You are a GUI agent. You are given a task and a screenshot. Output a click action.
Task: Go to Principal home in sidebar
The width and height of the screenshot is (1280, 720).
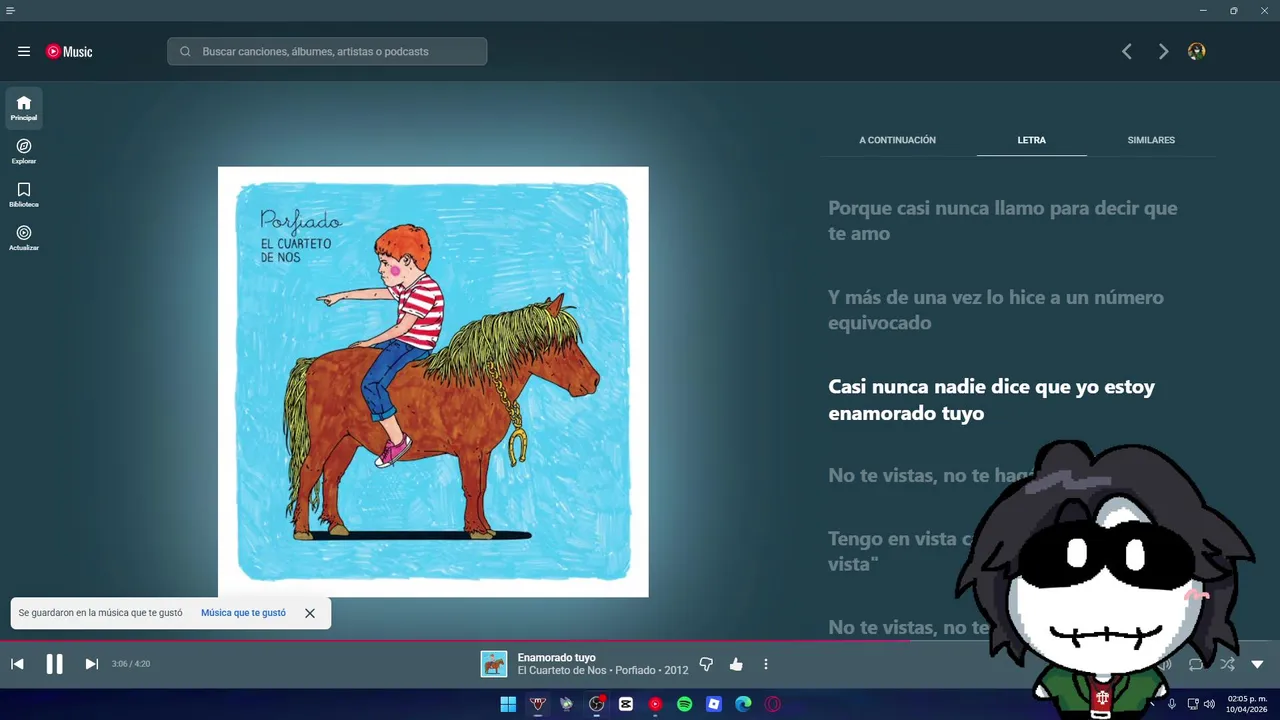pos(24,108)
